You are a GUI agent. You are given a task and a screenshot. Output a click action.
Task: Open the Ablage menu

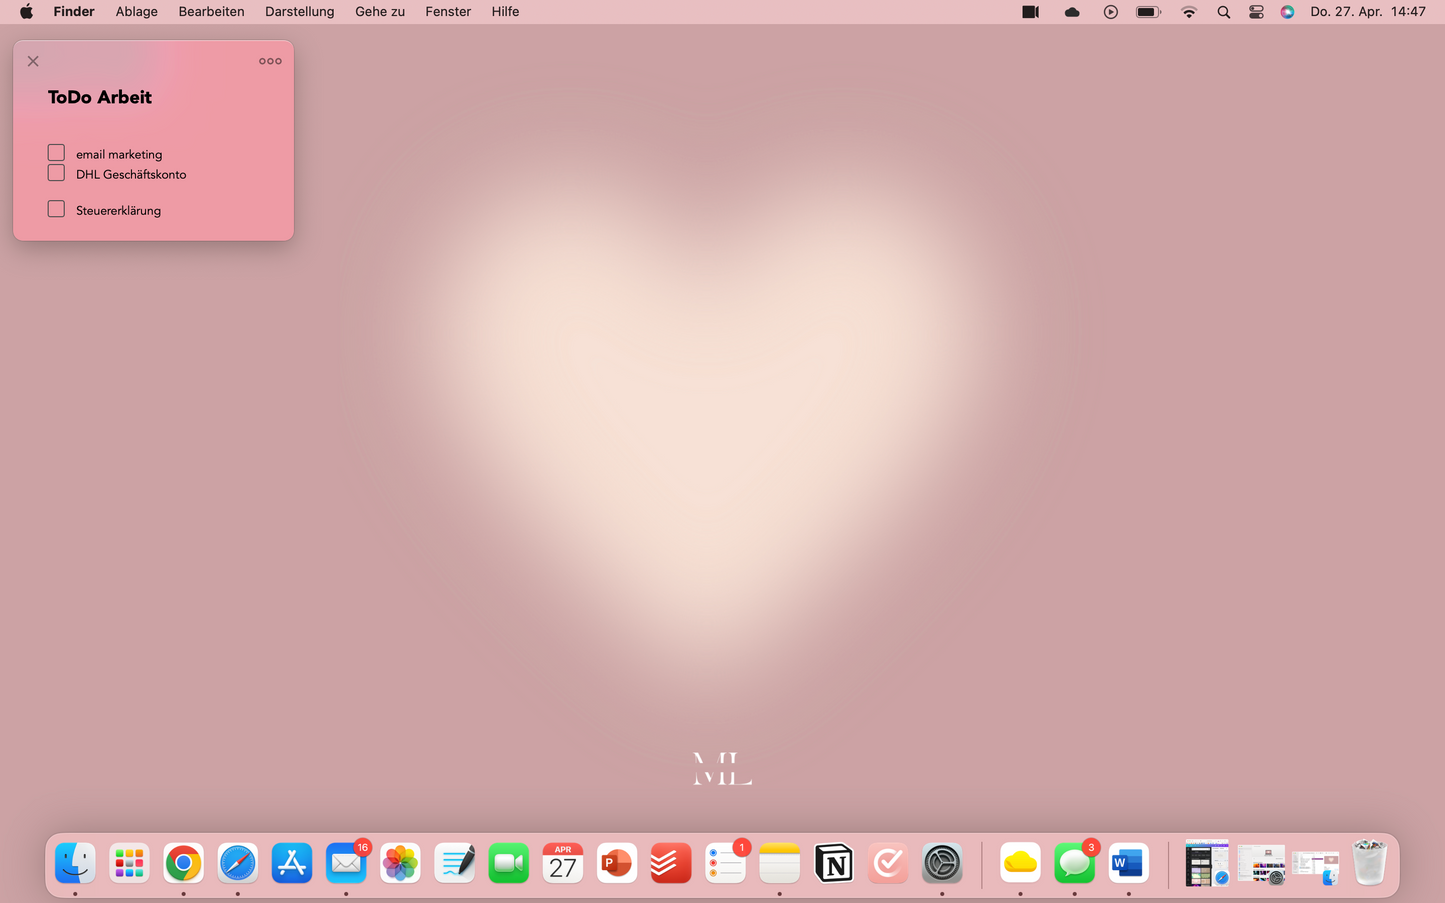(x=136, y=12)
